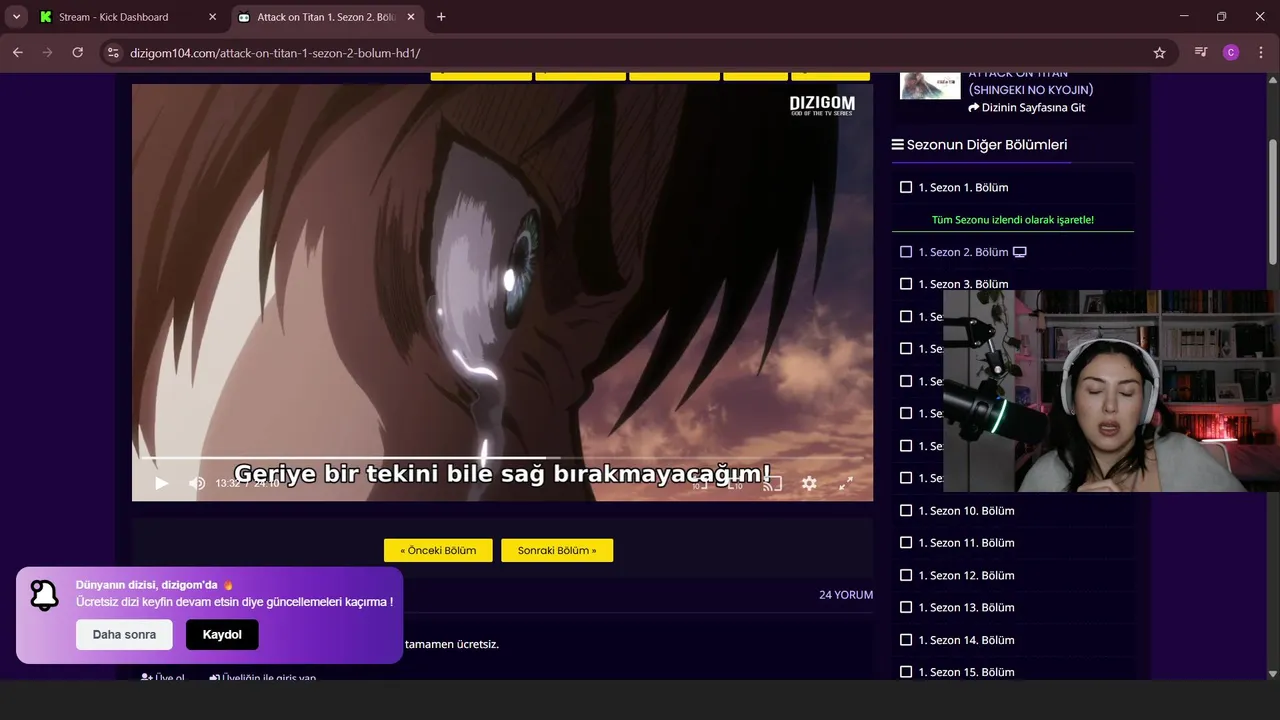The image size is (1280, 720).
Task: Open the Dizinin Sayfasına Git link
Action: click(x=1026, y=107)
